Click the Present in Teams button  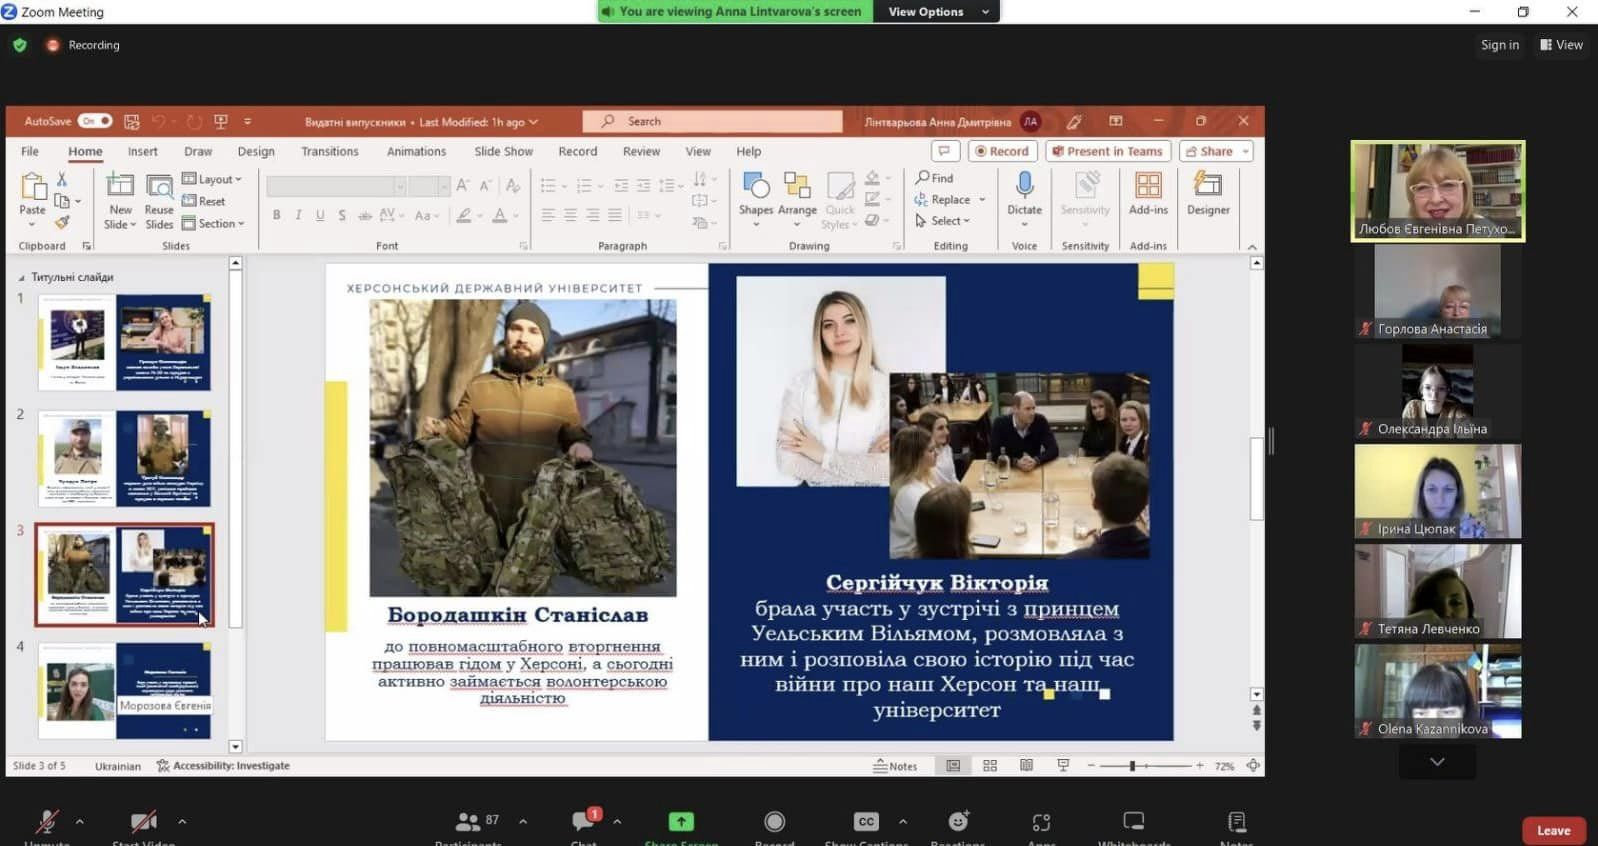pos(1107,151)
